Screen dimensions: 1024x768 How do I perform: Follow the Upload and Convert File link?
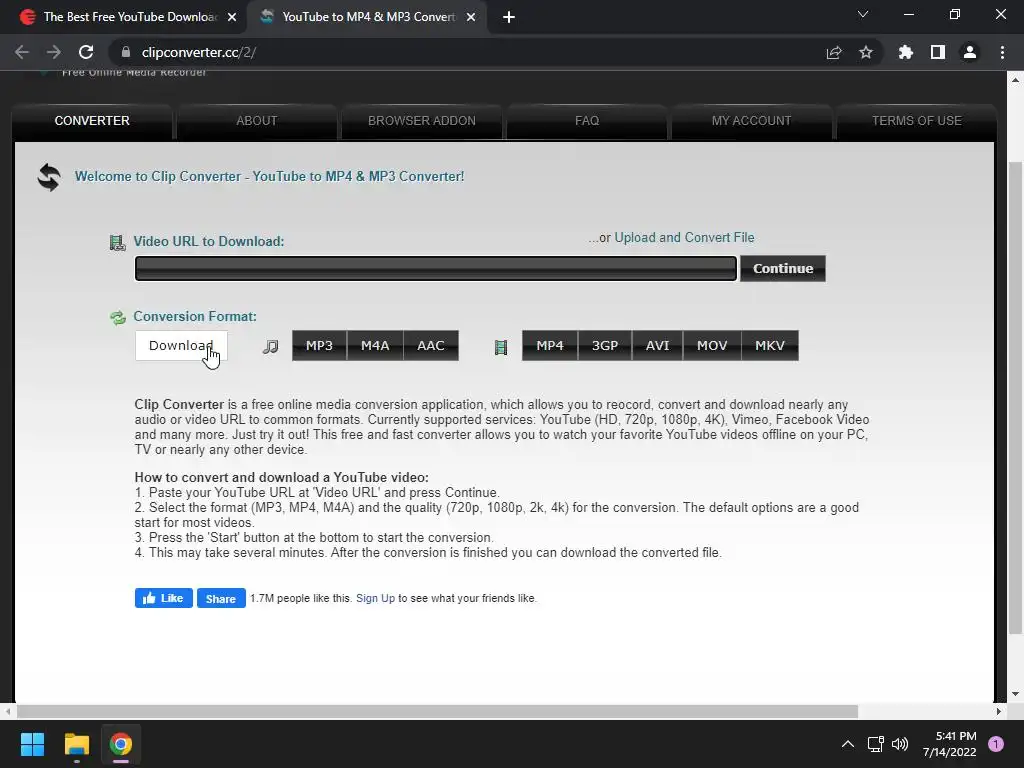pyautogui.click(x=684, y=238)
